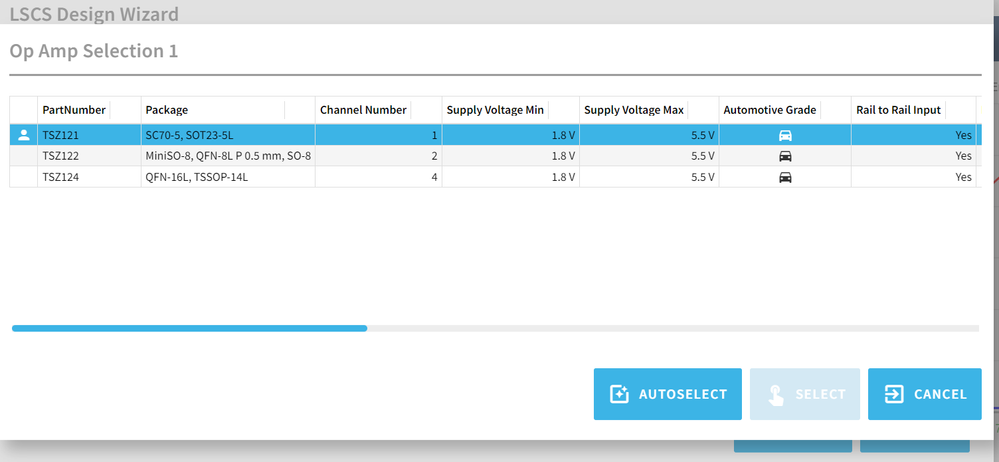Click the QFN-16L, TSSOP-14L package cell

228,177
